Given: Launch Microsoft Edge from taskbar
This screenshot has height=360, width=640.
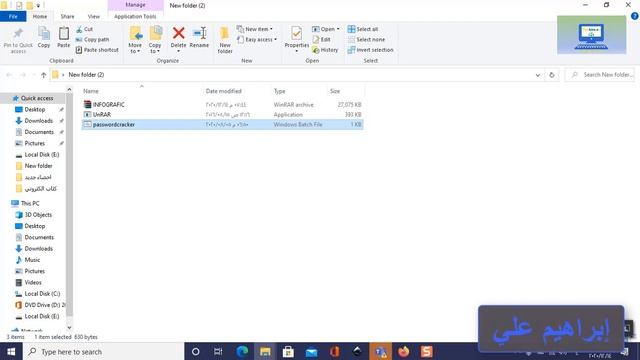Looking at the screenshot, I should click(x=242, y=351).
